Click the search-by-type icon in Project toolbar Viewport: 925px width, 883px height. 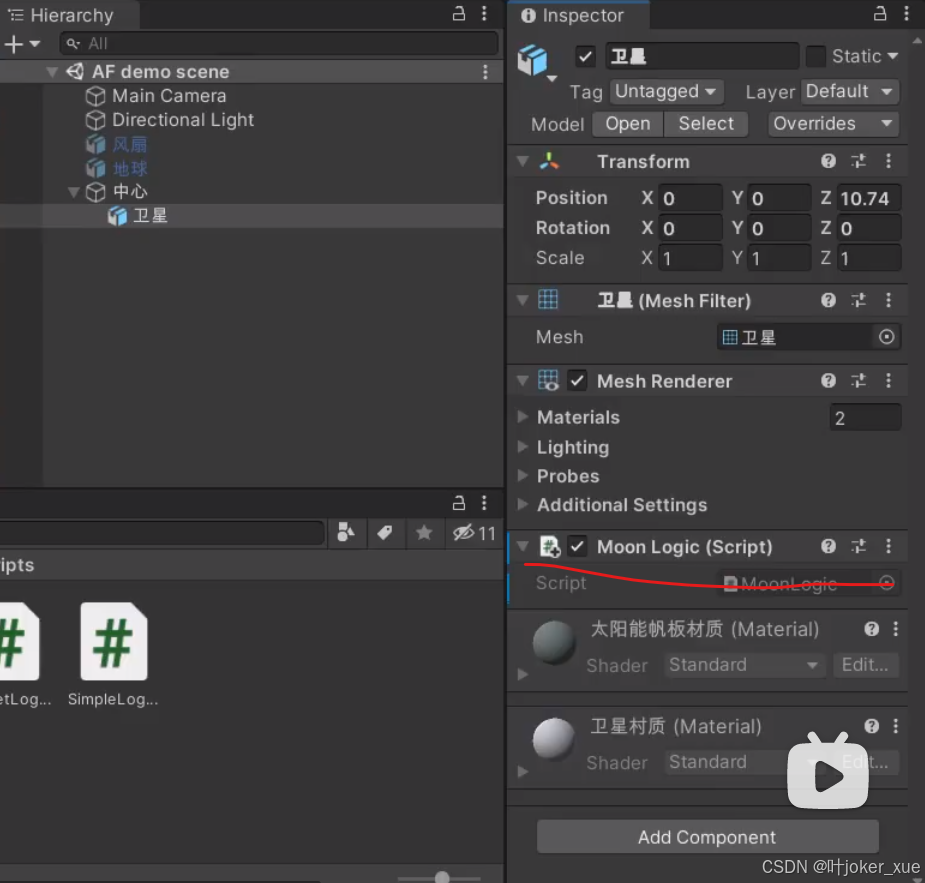[346, 533]
